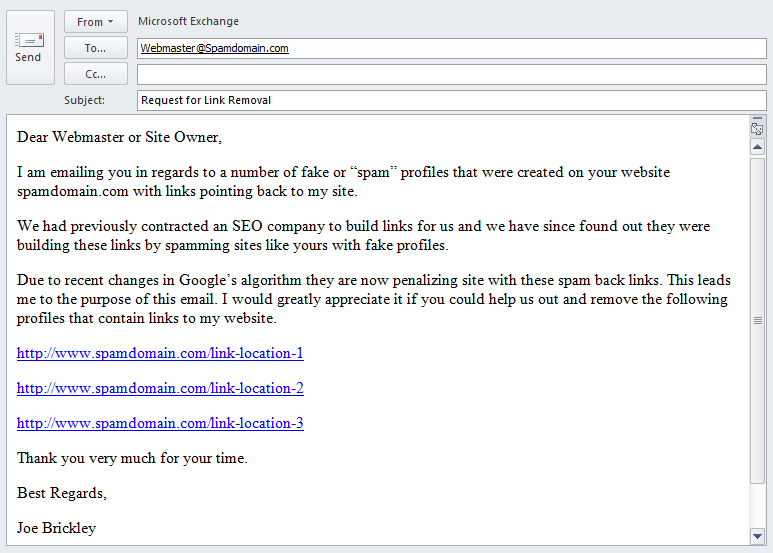Image resolution: width=773 pixels, height=553 pixels.
Task: Open the Cc... address book button
Action: (x=96, y=74)
